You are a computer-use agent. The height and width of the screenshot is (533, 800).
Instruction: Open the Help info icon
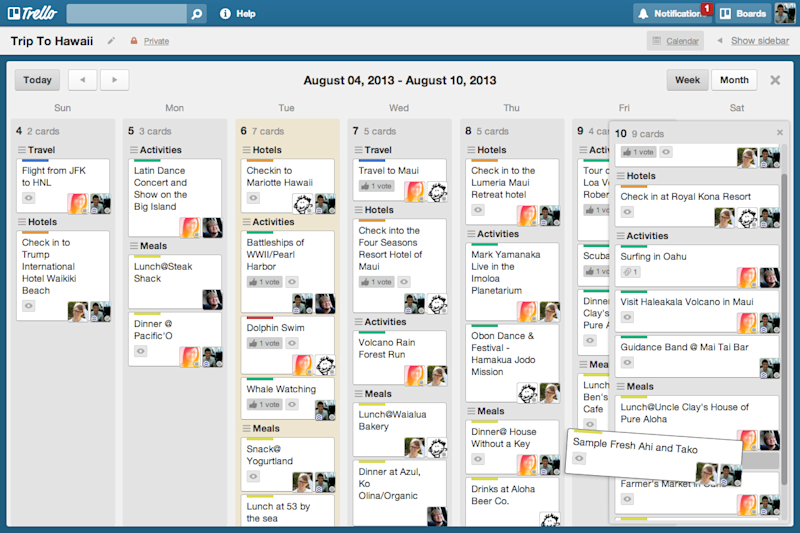pos(225,14)
